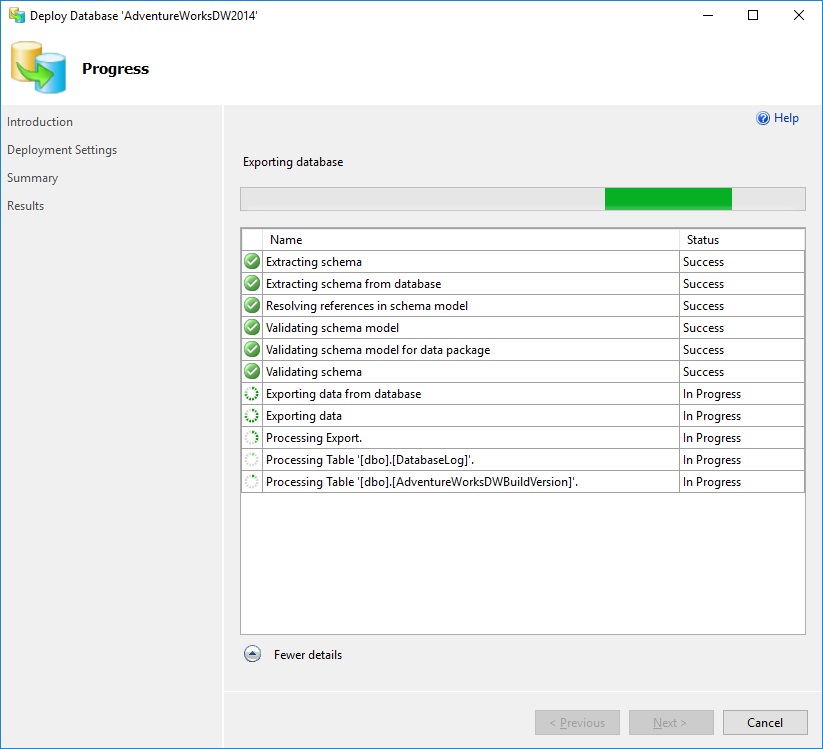Image resolution: width=823 pixels, height=749 pixels.
Task: Click the Success status of Validating schema
Action: 703,372
